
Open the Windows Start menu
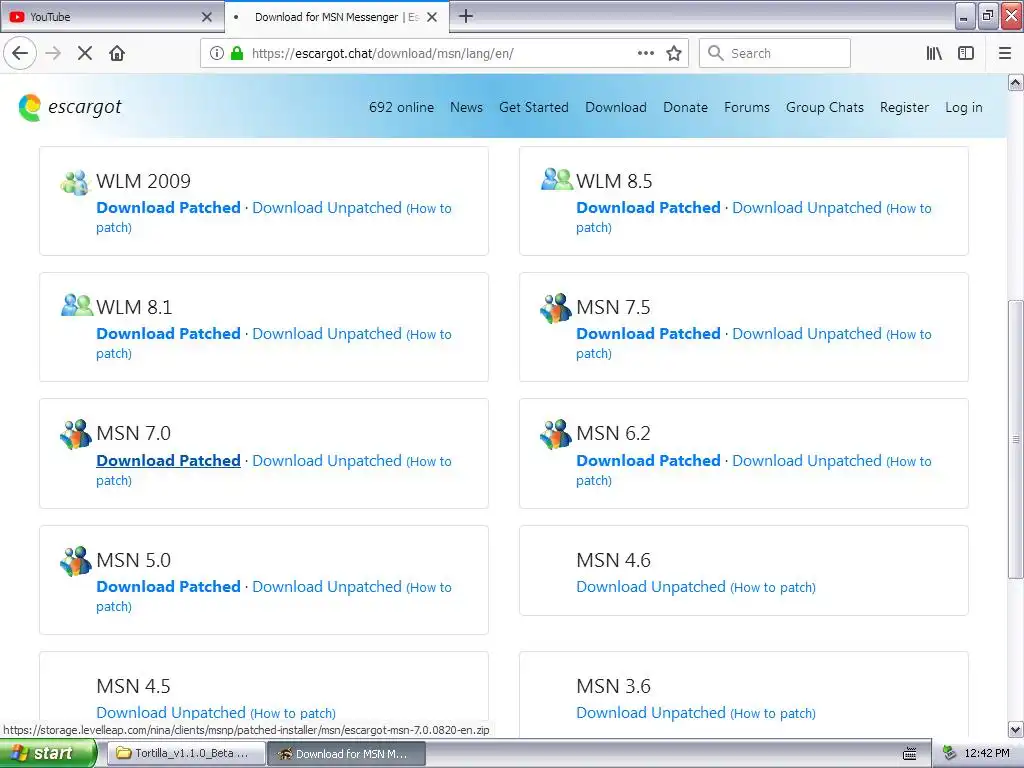[47, 753]
